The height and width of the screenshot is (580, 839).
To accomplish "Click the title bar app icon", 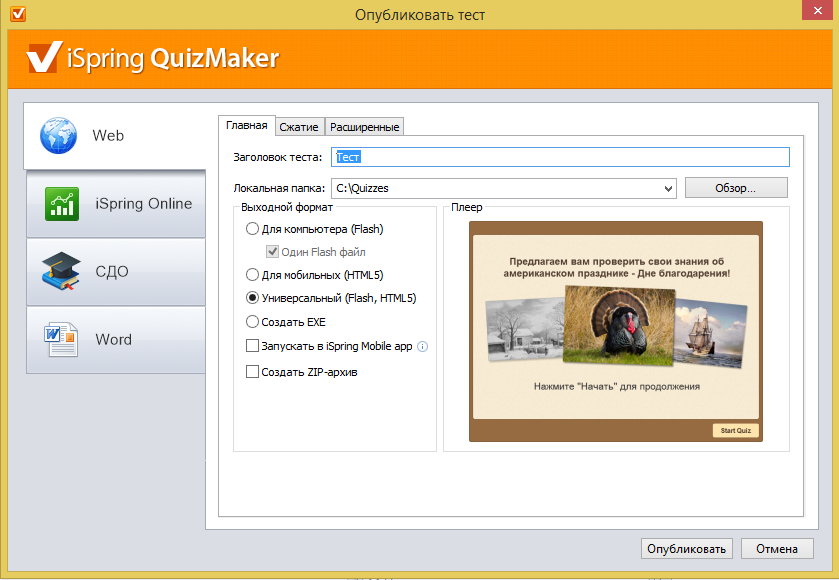I will tap(18, 14).
